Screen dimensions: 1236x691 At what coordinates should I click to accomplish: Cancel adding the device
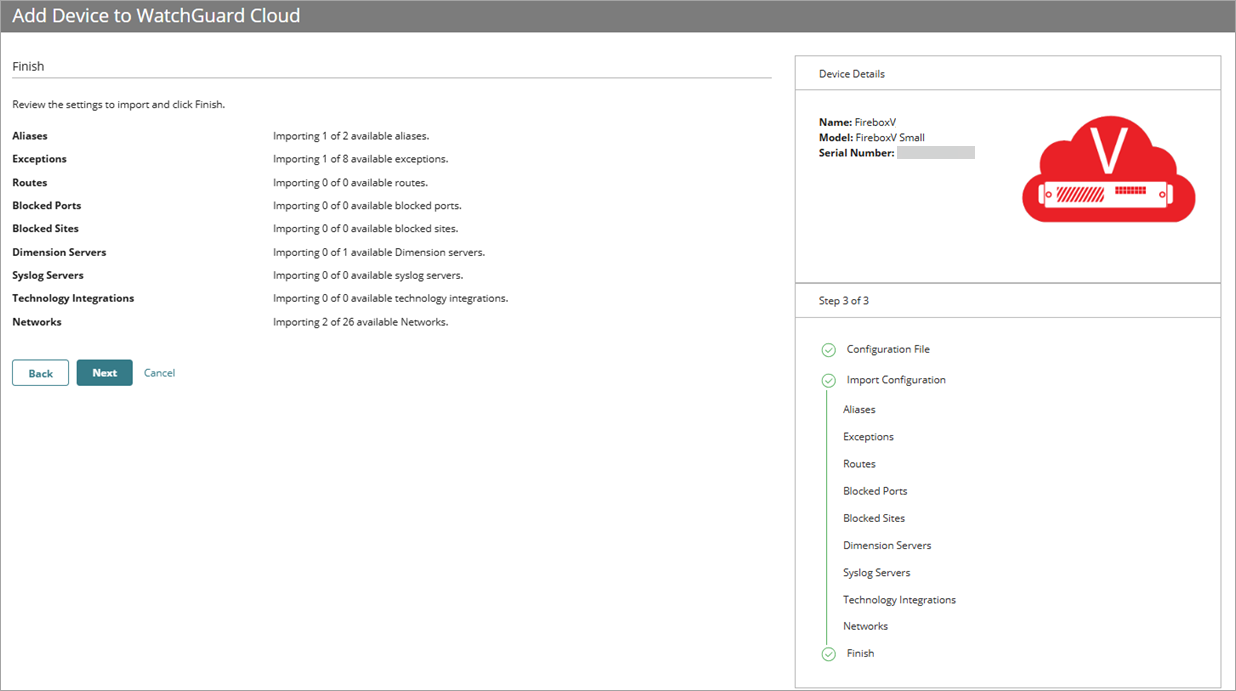point(159,373)
